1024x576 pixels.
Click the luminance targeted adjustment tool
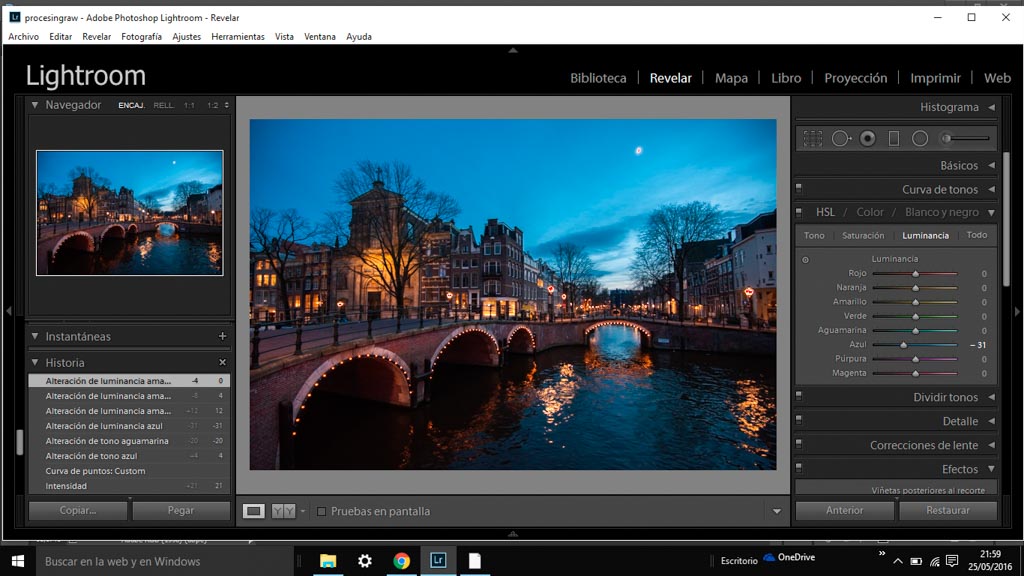coord(805,260)
